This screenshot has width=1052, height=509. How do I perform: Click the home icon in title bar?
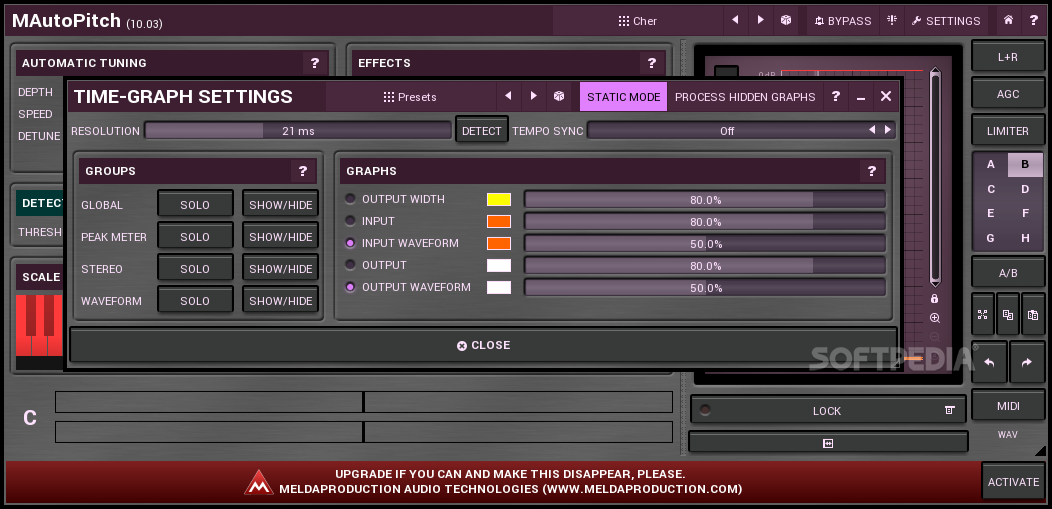1008,20
